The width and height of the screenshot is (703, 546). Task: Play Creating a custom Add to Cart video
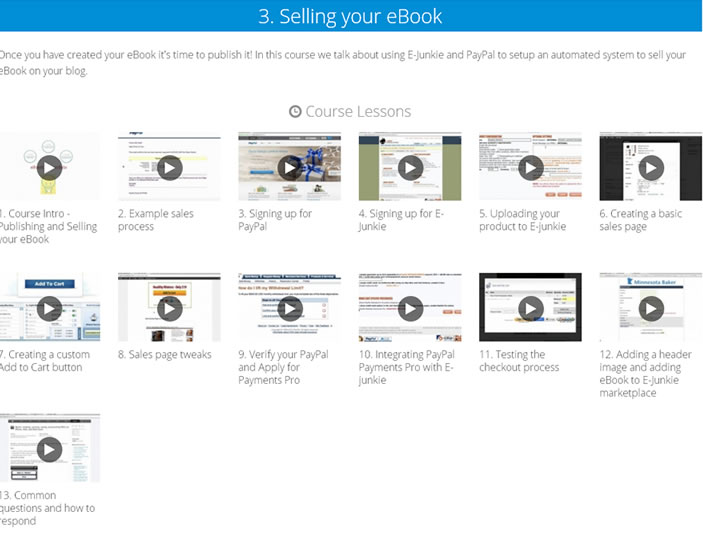pyautogui.click(x=49, y=308)
